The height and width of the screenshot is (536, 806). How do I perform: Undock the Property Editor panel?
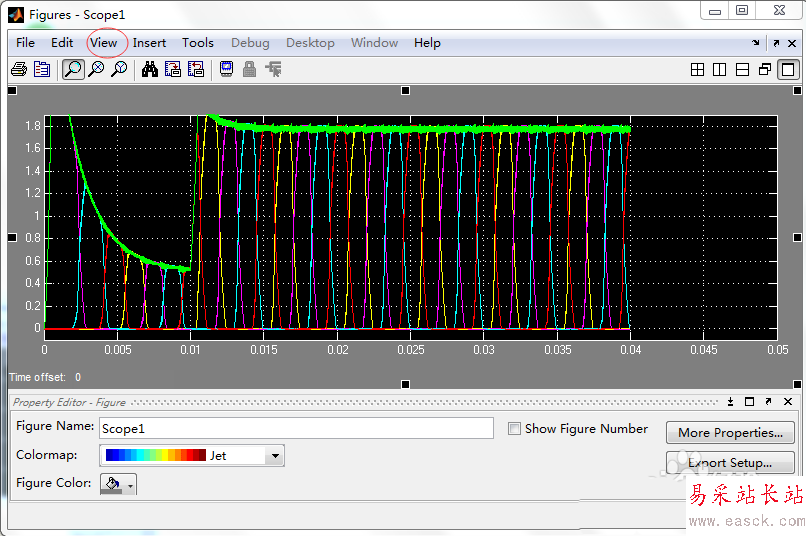[768, 402]
